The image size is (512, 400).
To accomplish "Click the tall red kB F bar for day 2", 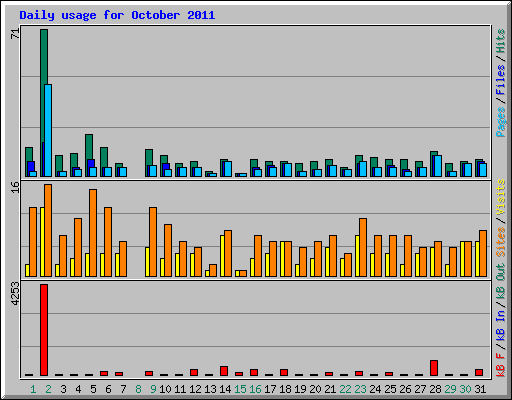I will click(44, 330).
